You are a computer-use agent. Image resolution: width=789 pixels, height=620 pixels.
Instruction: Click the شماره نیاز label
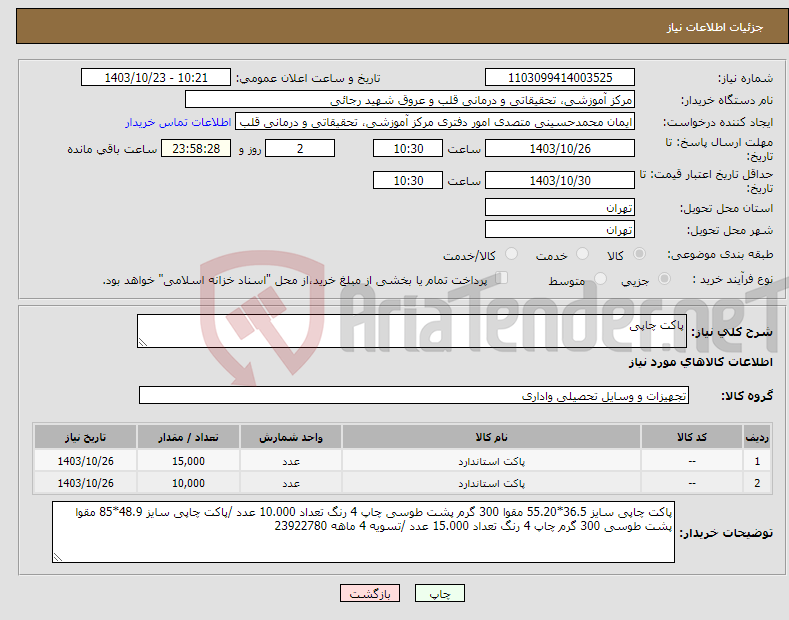coord(745,78)
